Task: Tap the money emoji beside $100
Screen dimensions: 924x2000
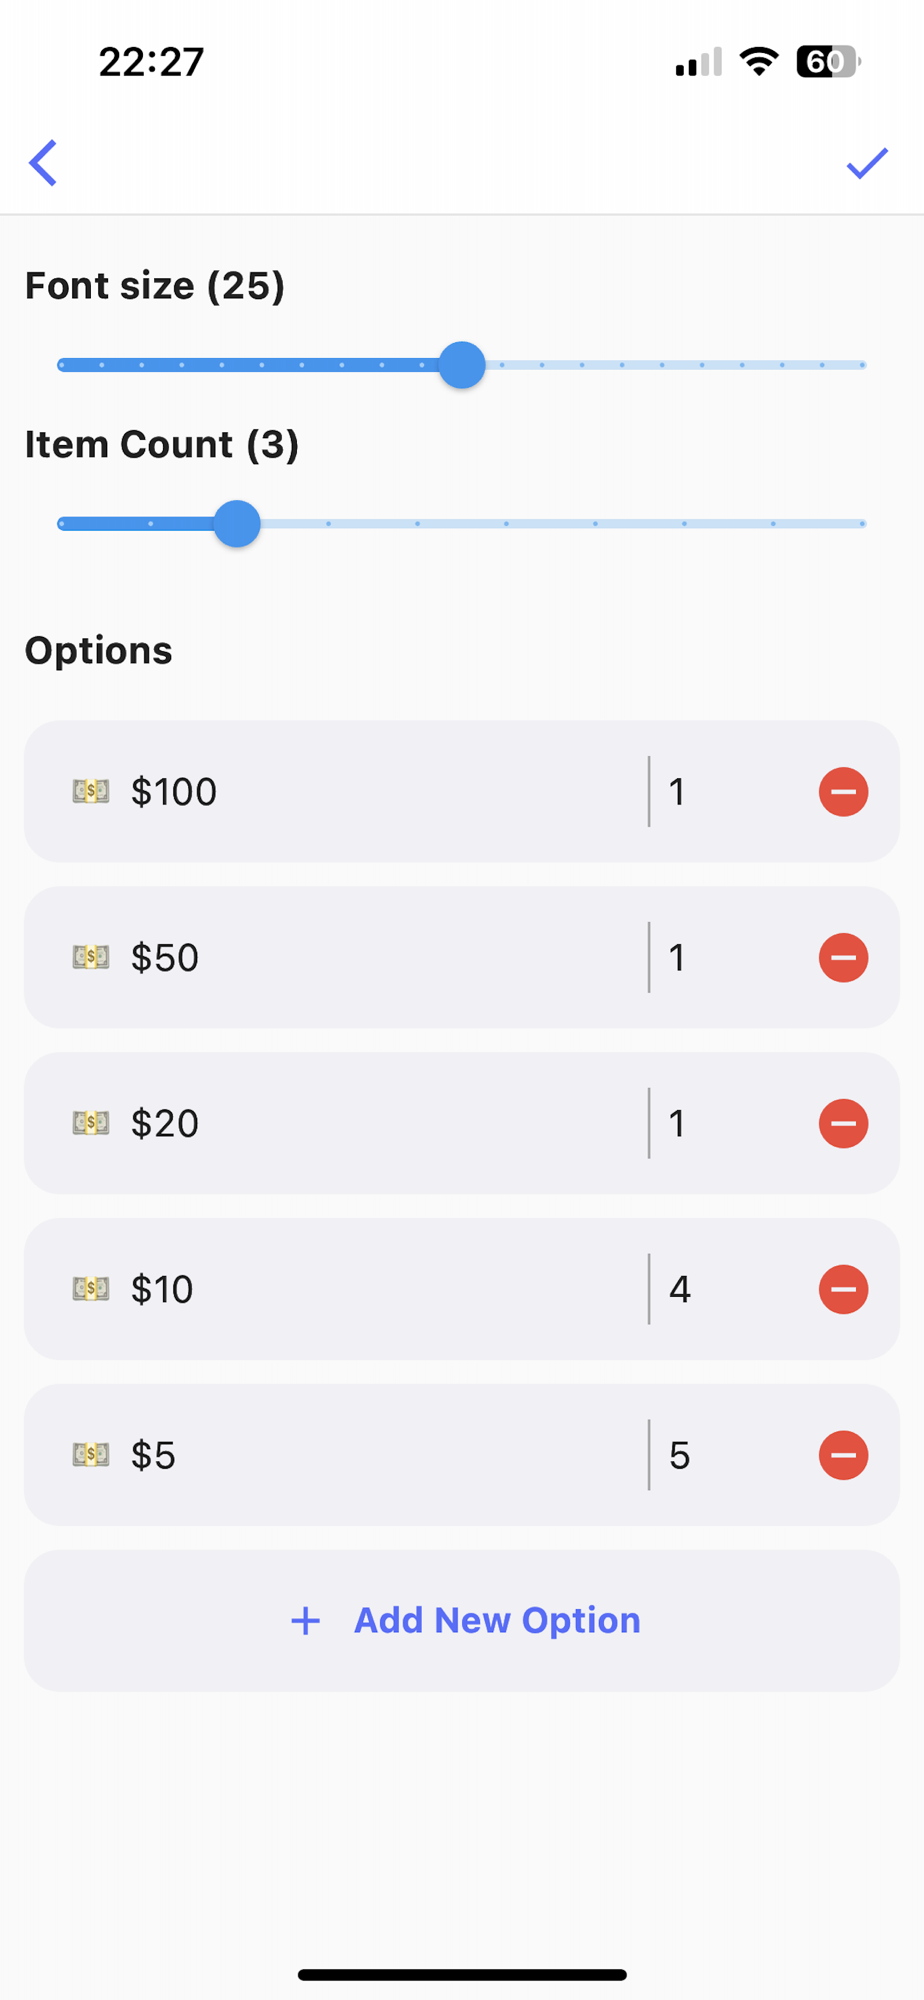Action: pyautogui.click(x=91, y=792)
